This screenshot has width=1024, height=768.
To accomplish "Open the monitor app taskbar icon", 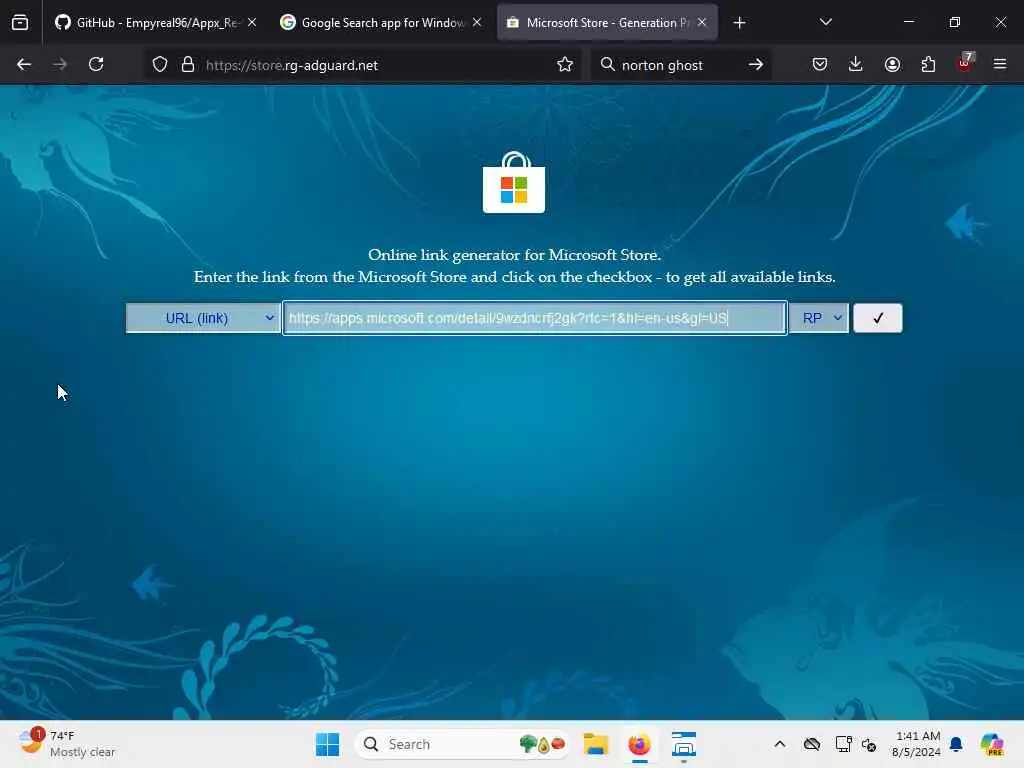I will (x=684, y=744).
